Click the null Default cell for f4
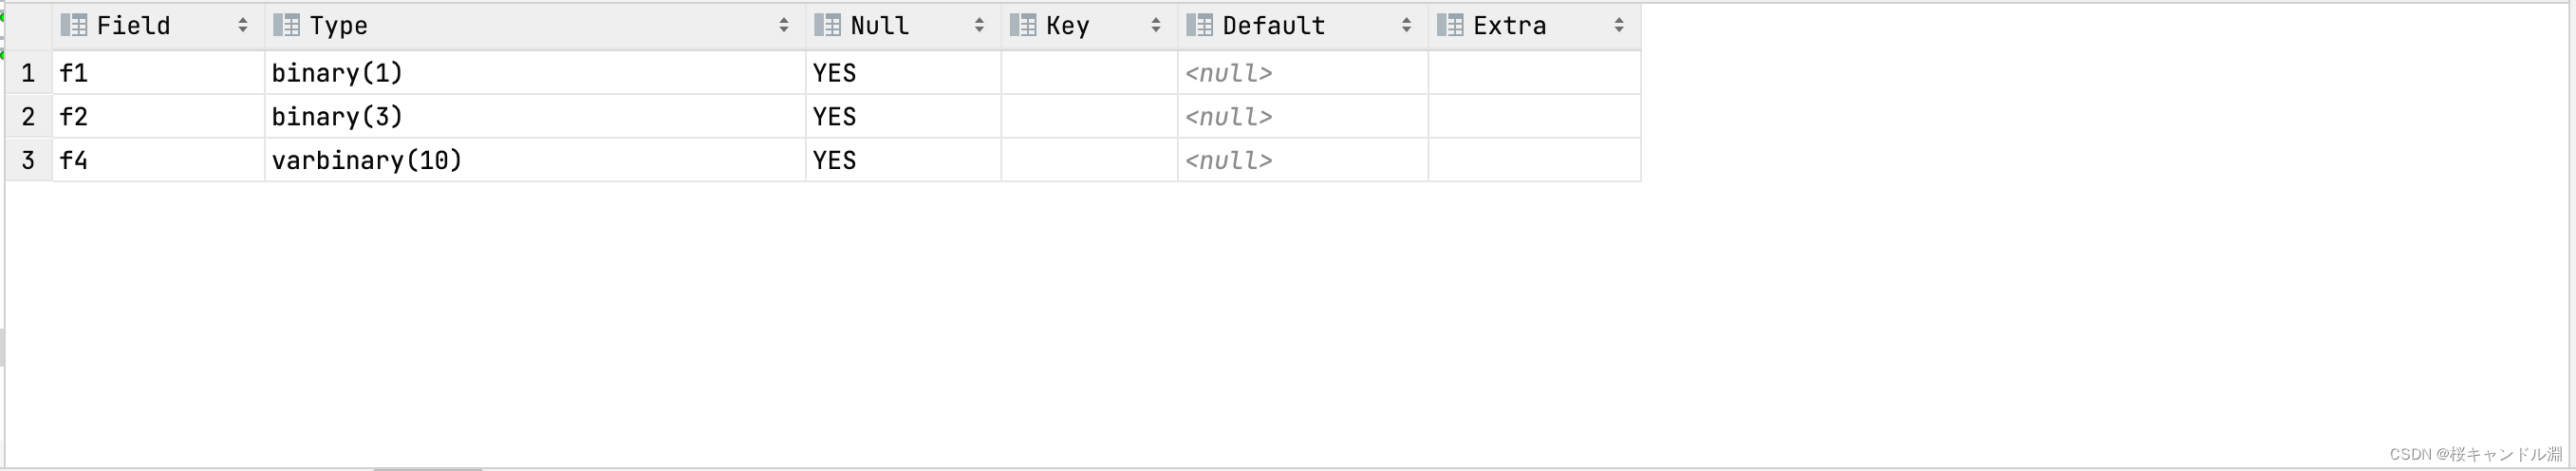 point(1303,160)
